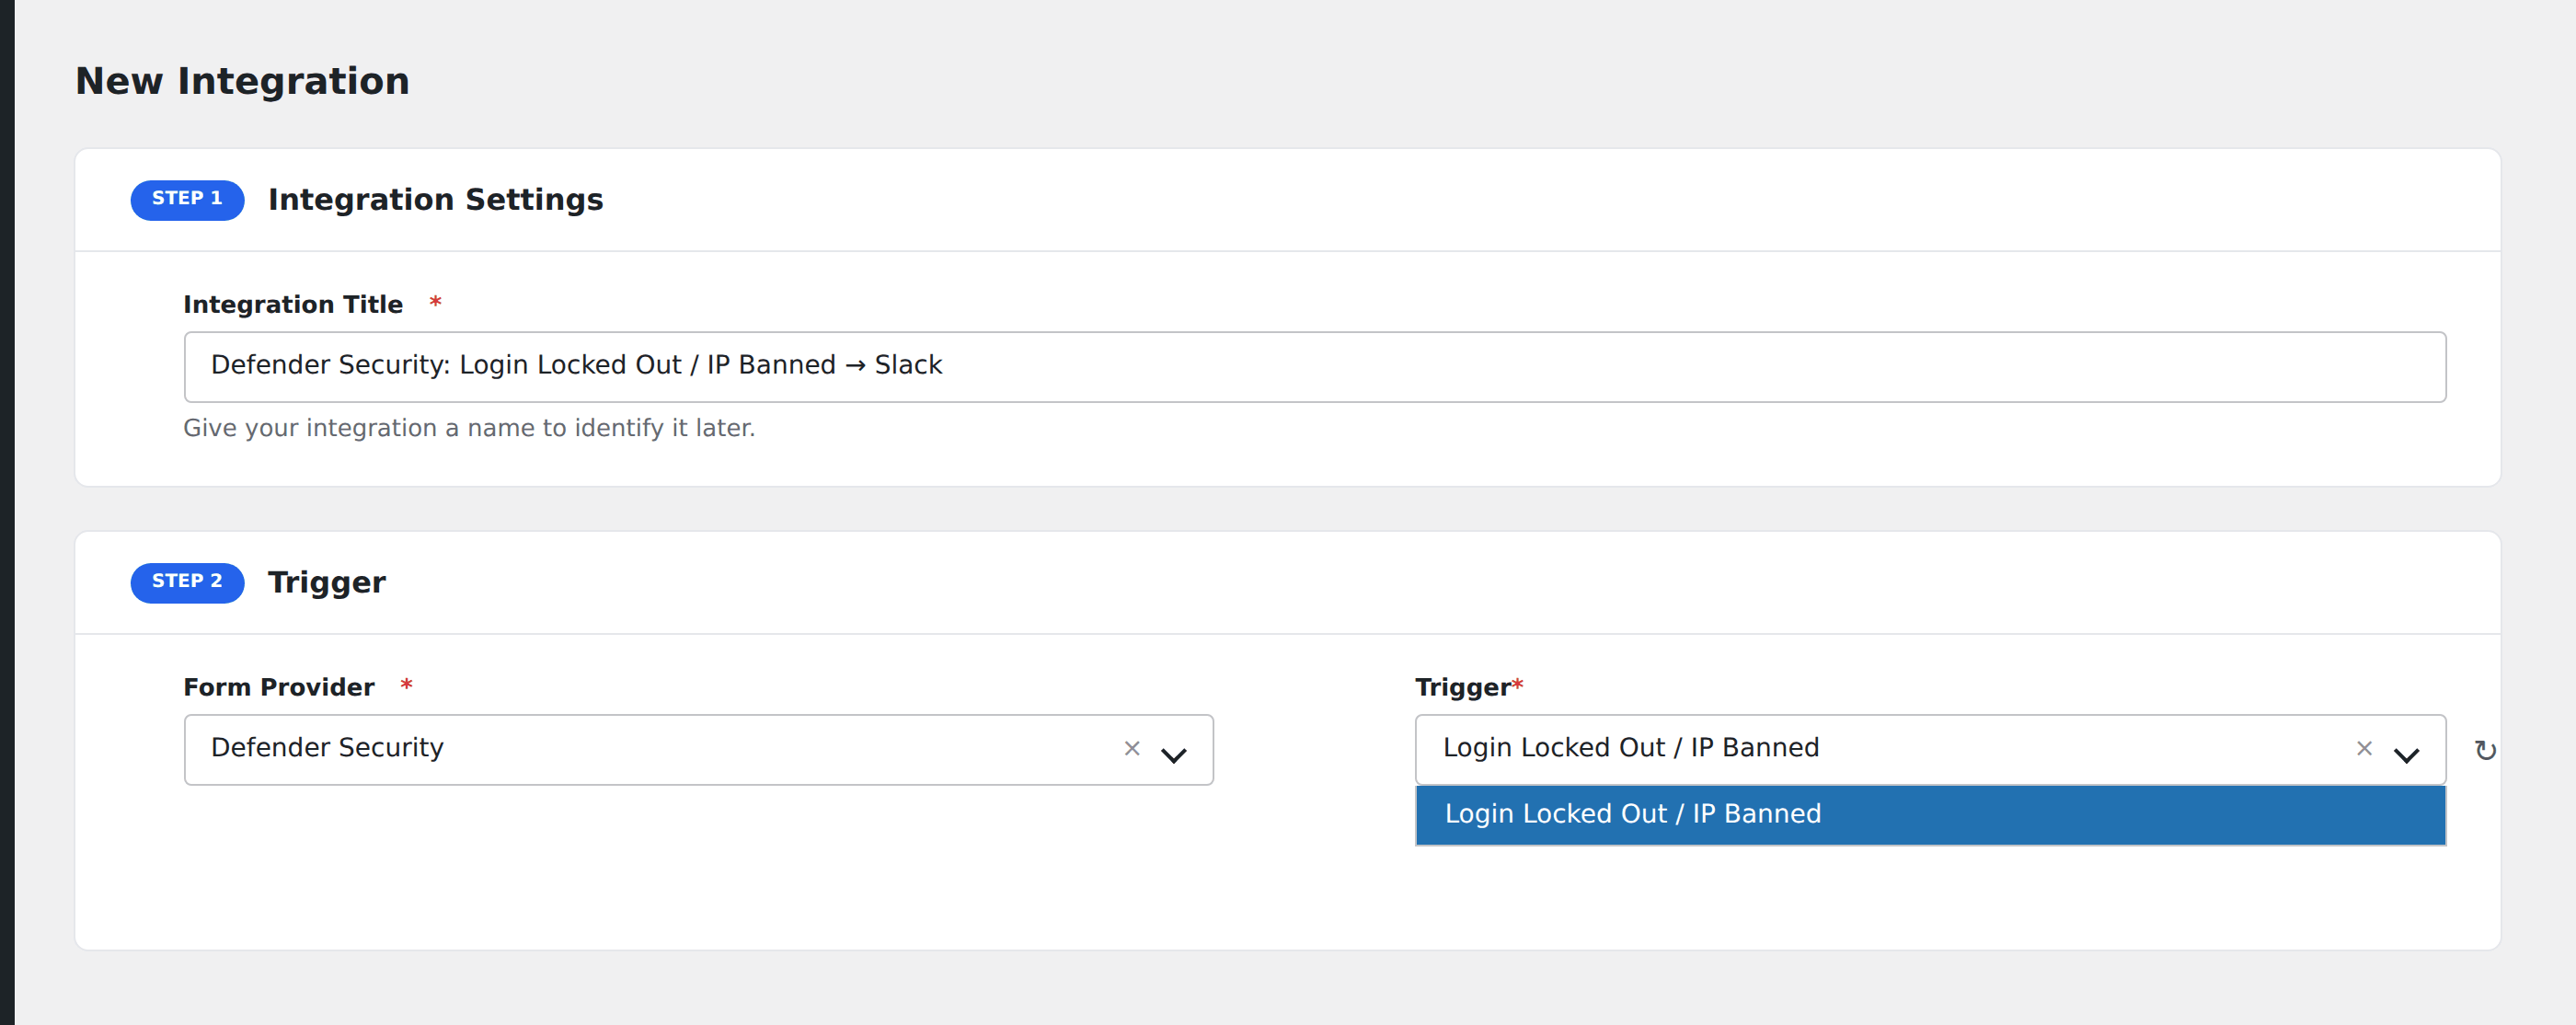Click 'Give your integration a name' hint text

[x=468, y=428]
